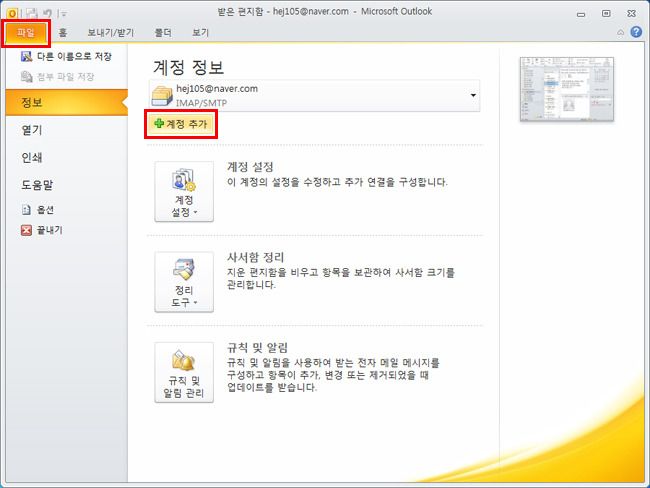Open the Help question mark icon

coord(636,32)
